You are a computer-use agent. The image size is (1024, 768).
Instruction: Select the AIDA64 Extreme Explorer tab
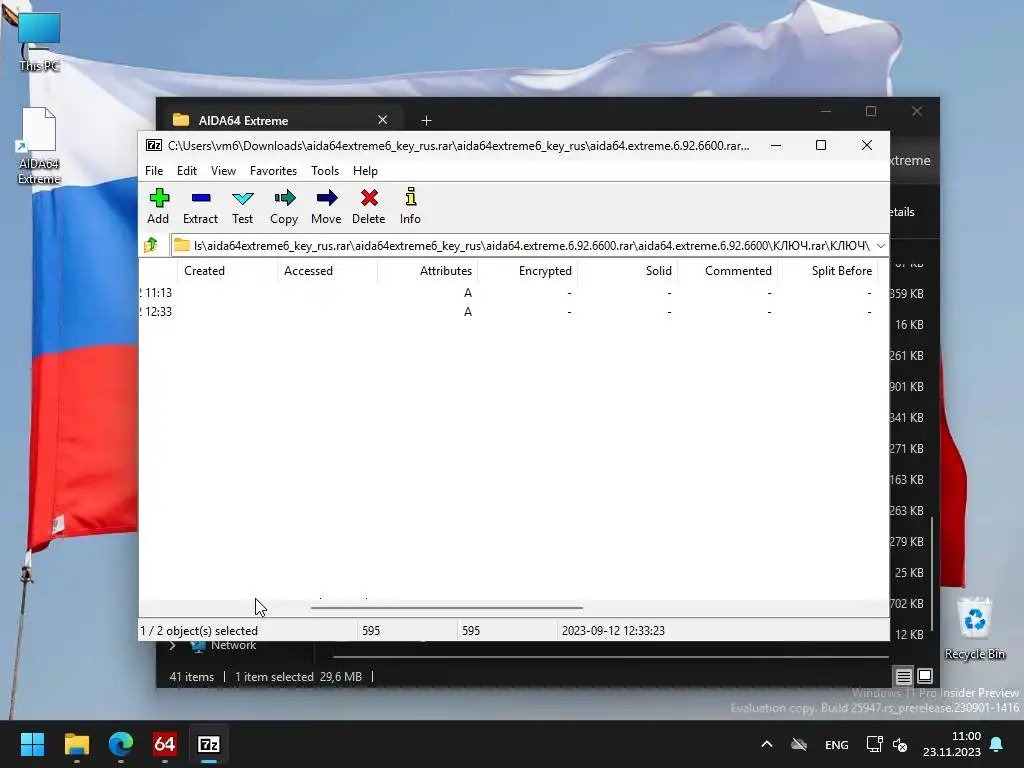281,120
